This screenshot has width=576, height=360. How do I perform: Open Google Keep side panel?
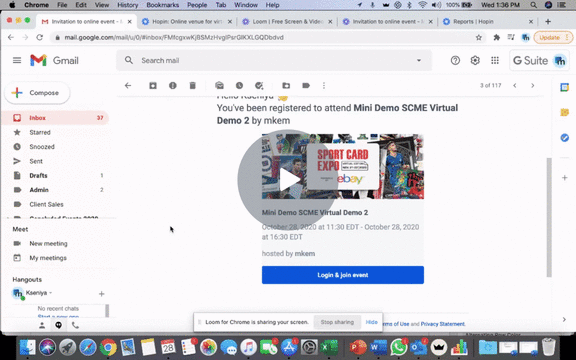tap(565, 112)
